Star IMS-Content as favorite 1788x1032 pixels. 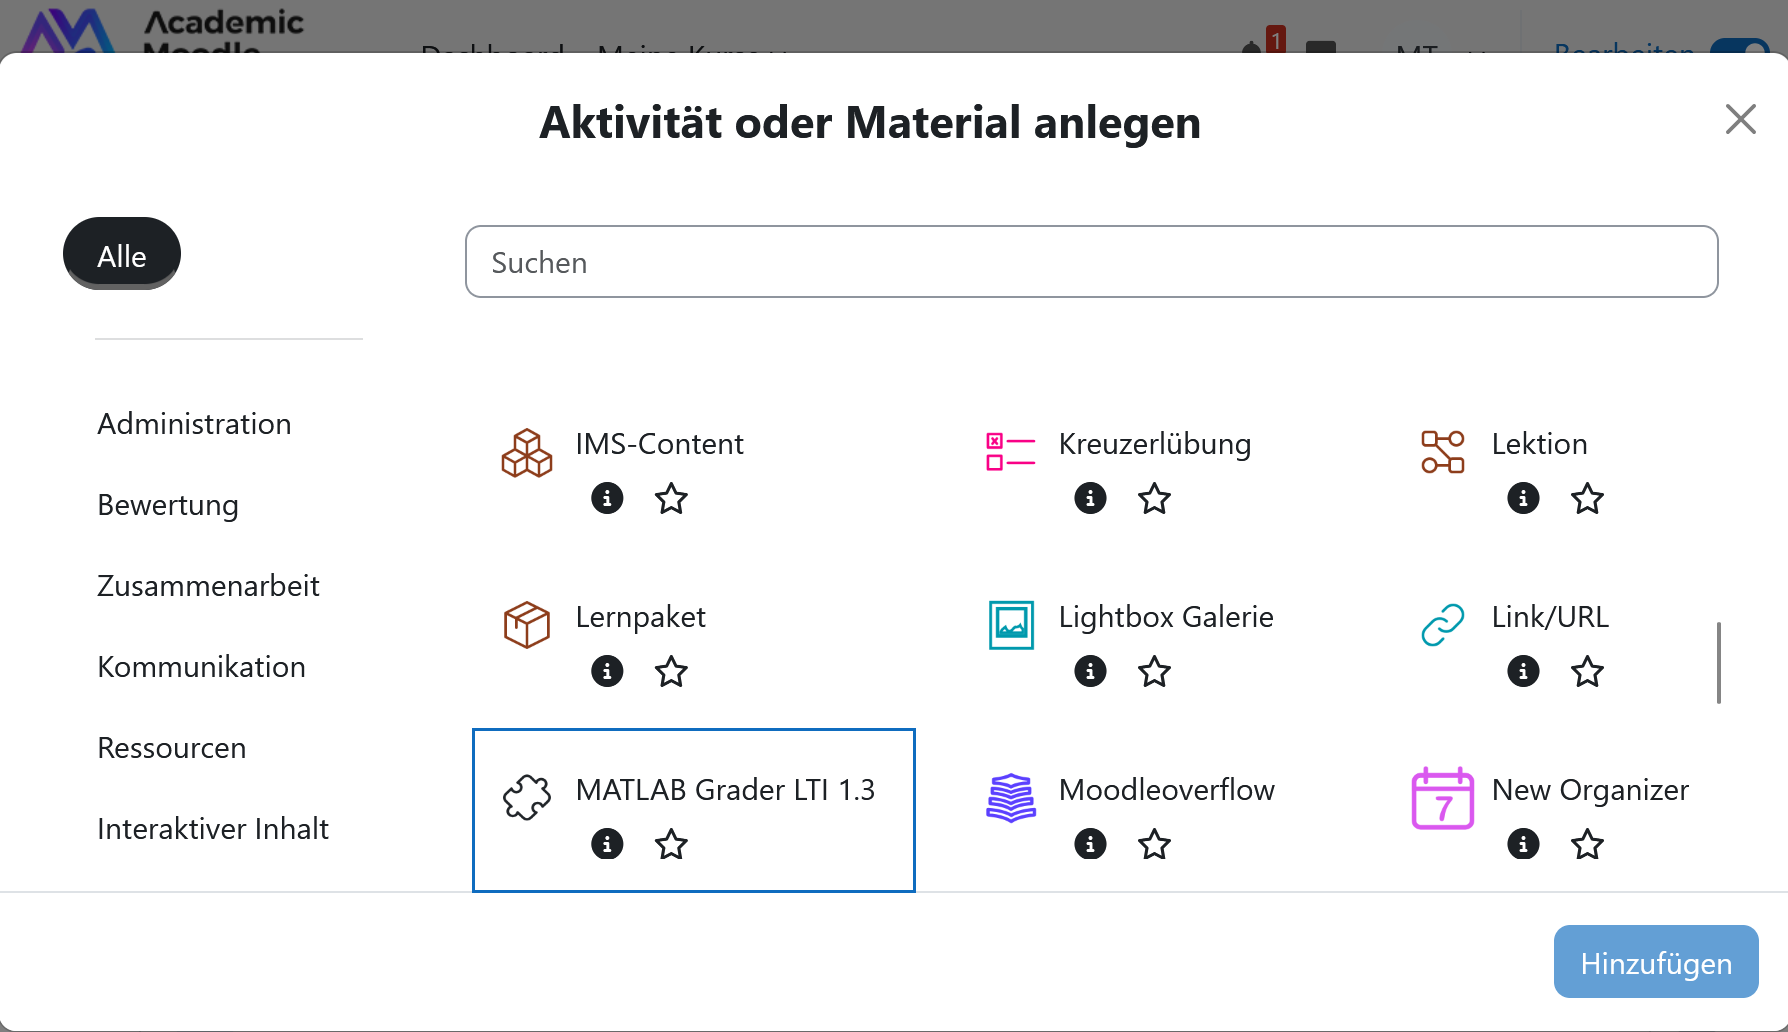(x=671, y=498)
